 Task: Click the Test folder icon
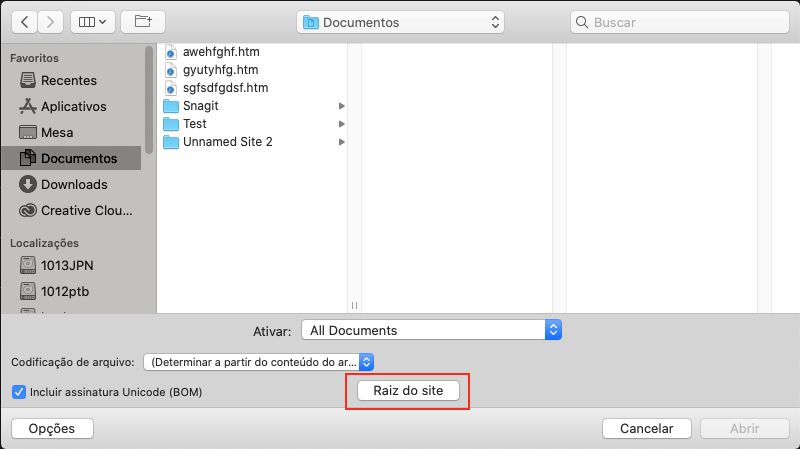tap(171, 124)
